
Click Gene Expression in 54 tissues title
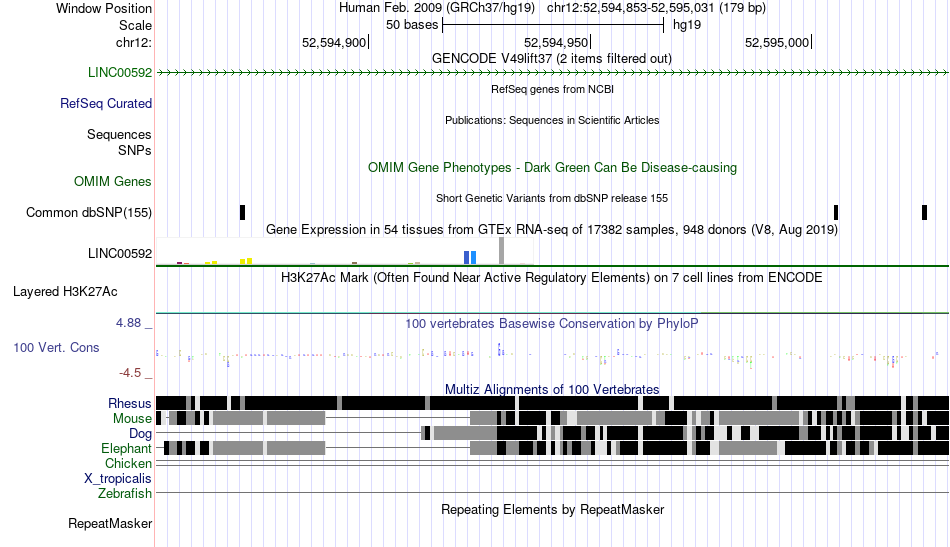pyautogui.click(x=552, y=230)
